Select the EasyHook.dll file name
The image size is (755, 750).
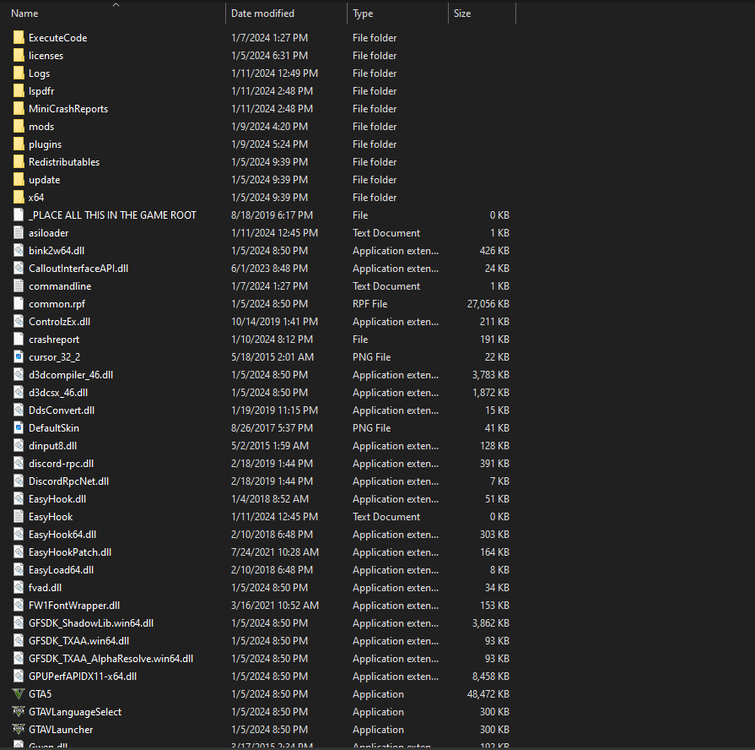[57, 499]
